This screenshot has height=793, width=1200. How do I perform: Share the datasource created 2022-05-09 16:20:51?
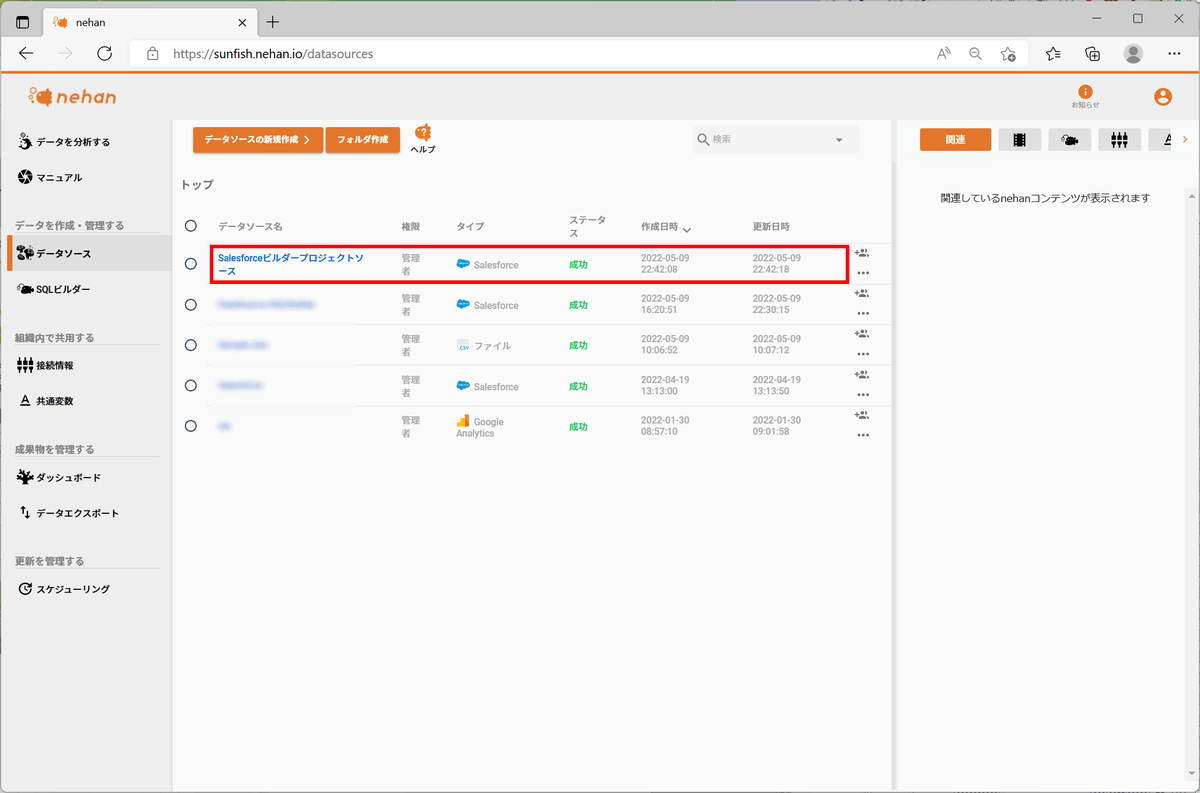861,294
